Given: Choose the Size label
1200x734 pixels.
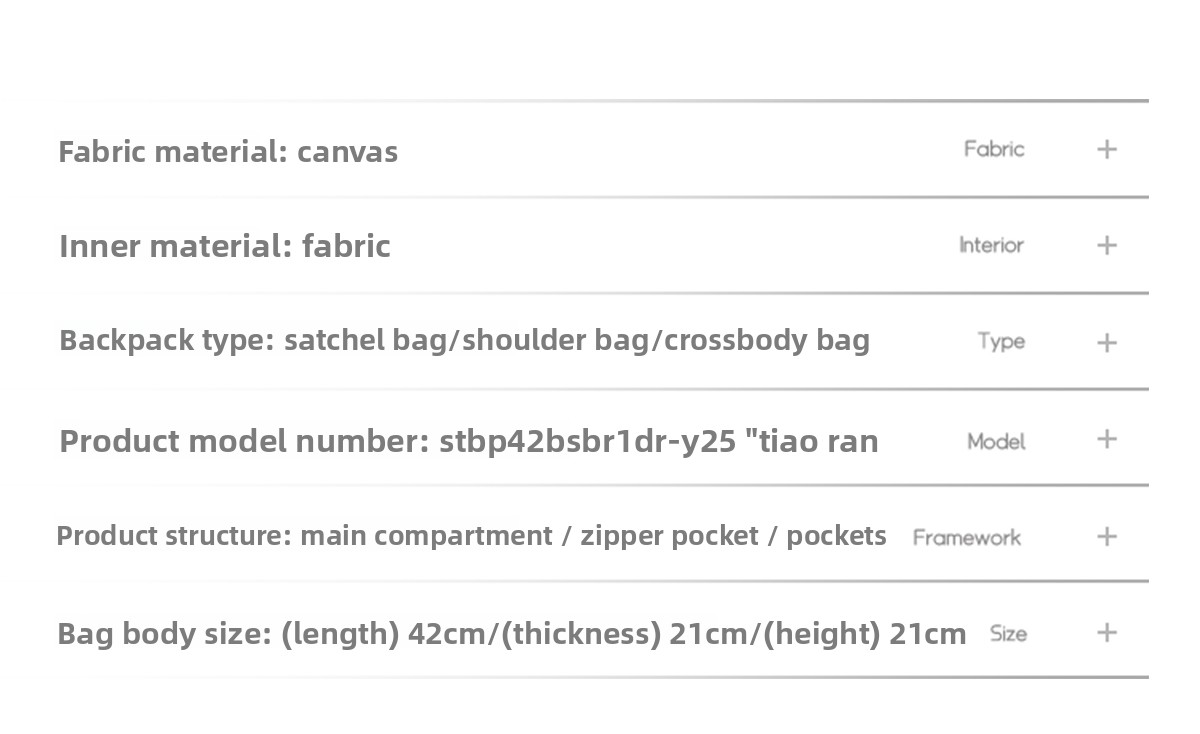Looking at the screenshot, I should pos(1008,633).
